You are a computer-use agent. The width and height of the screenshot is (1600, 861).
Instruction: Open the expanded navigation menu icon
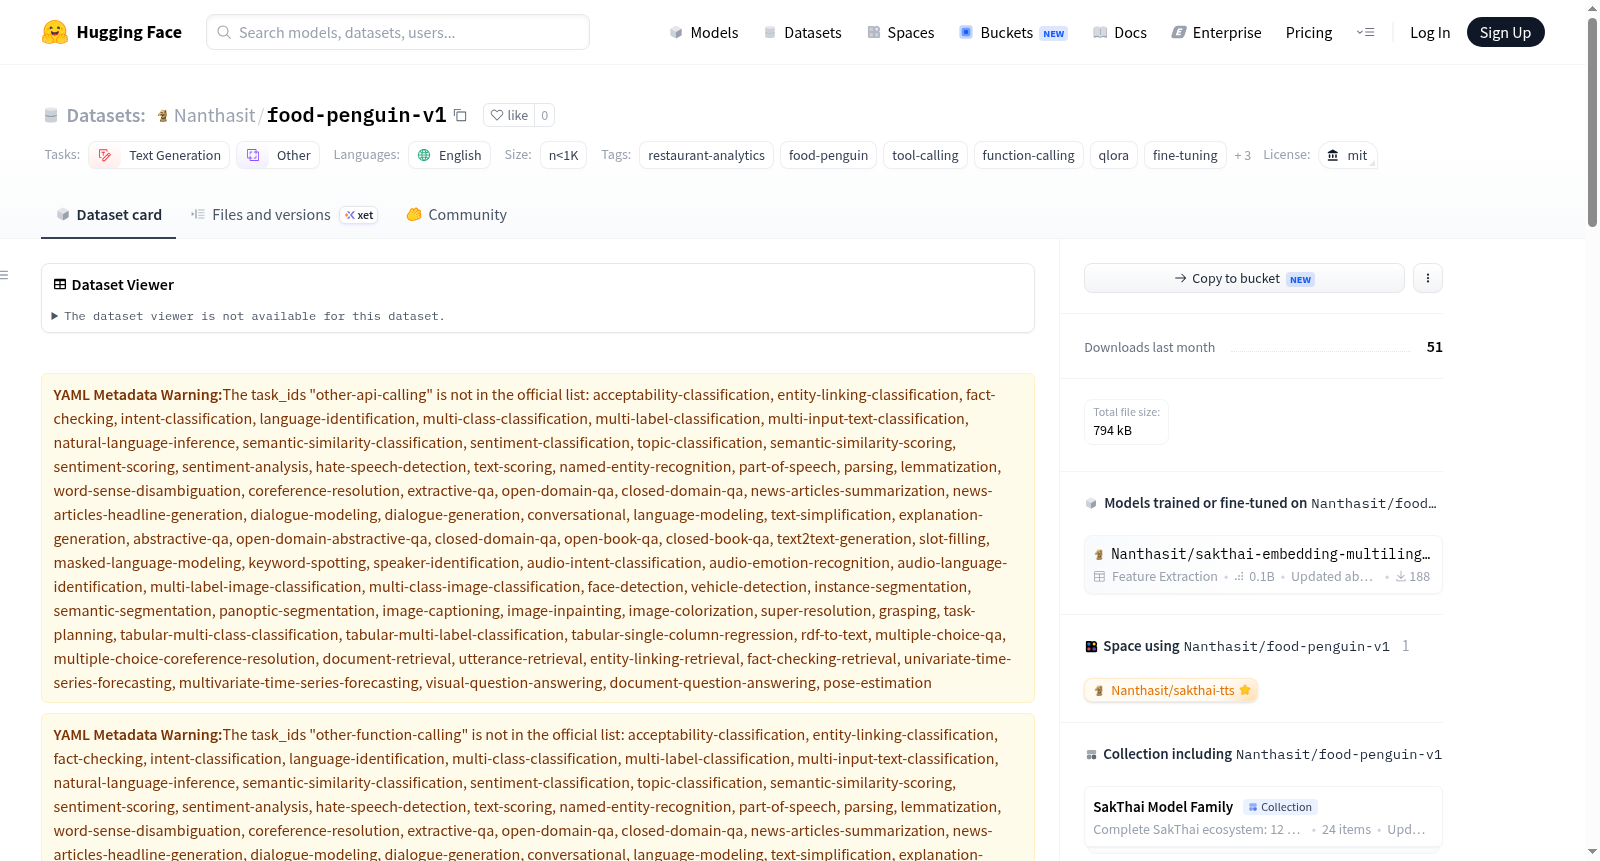[x=1365, y=32]
